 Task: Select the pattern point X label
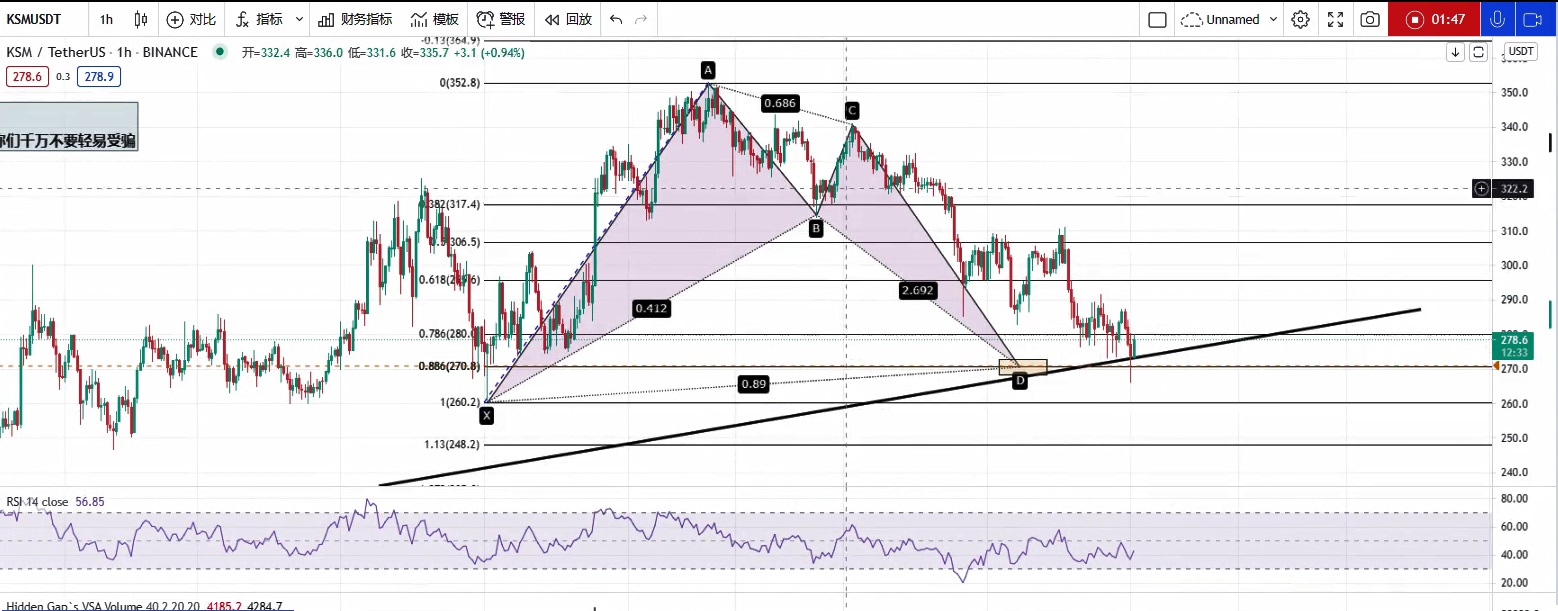486,415
